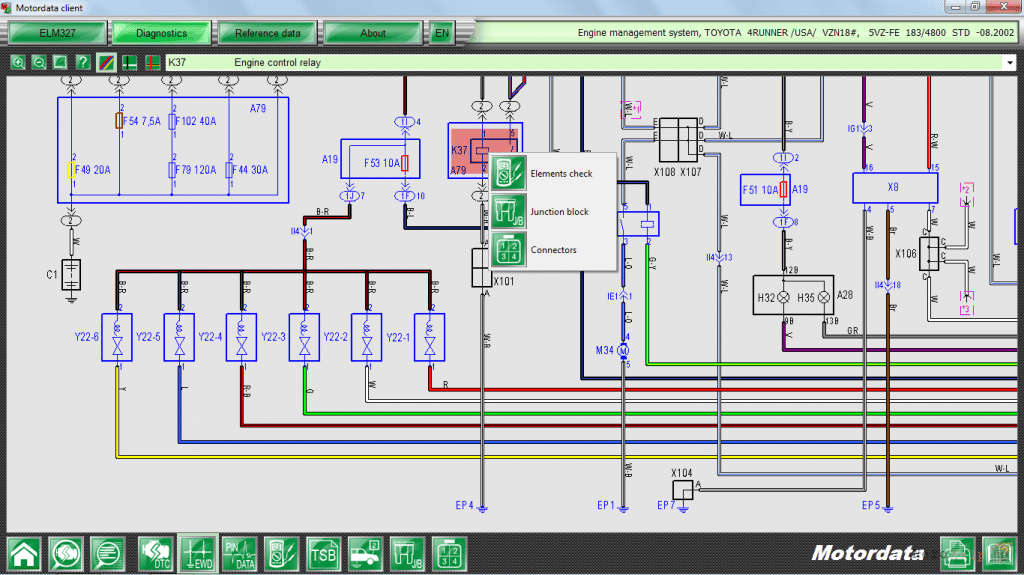Open the TSB bulletins icon
This screenshot has width=1024, height=575.
point(323,554)
